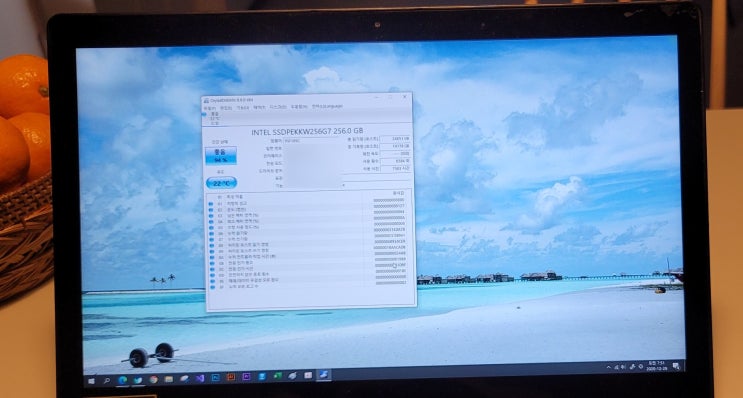Click the blue health status 94 % button

tap(221, 155)
